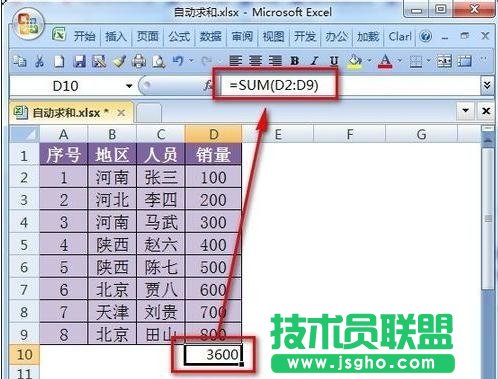Image resolution: width=498 pixels, height=379 pixels.
Task: Center-align the cell text
Action: click(x=255, y=61)
